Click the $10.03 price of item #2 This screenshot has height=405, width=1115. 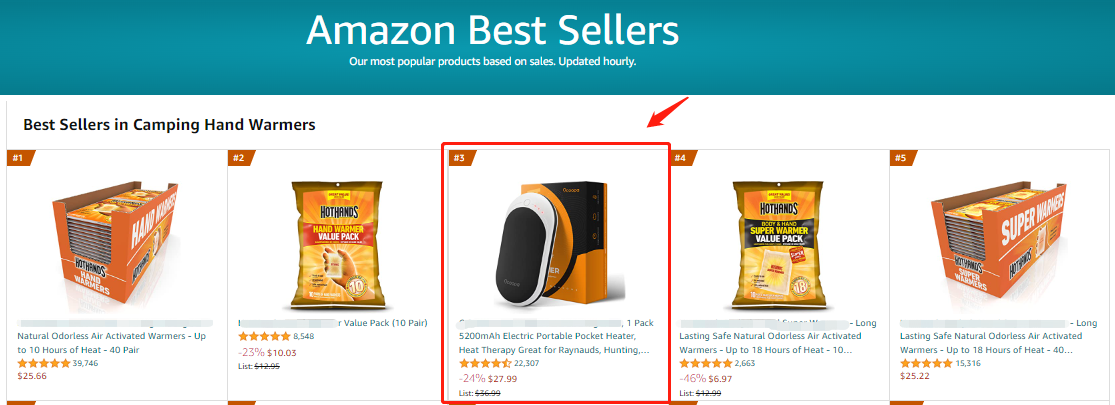[282, 352]
